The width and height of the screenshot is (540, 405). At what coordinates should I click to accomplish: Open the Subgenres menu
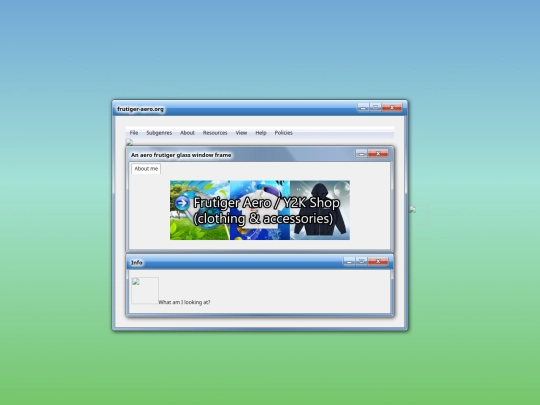(159, 133)
